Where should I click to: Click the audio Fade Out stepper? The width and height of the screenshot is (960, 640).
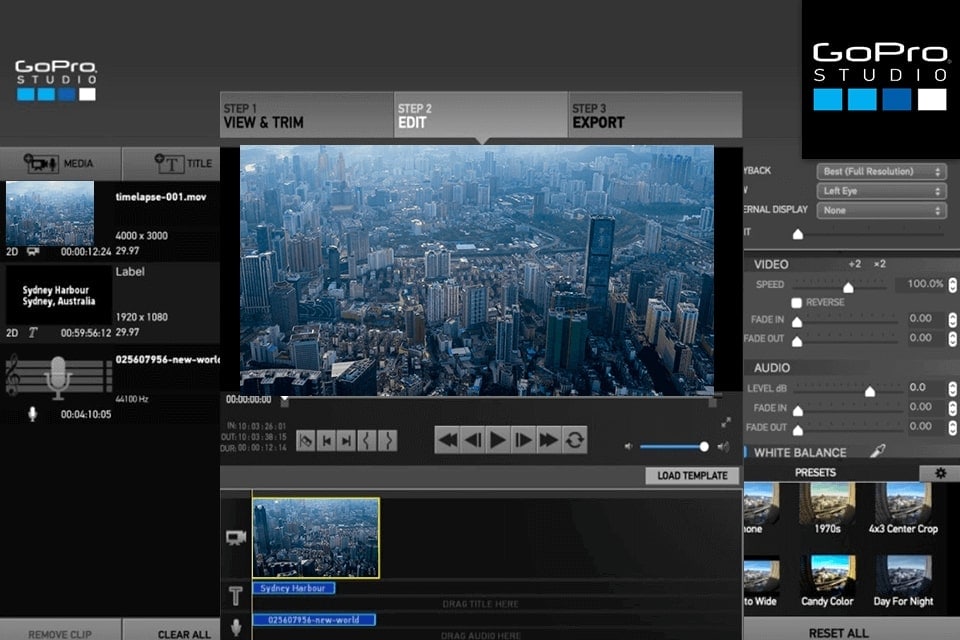[953, 427]
